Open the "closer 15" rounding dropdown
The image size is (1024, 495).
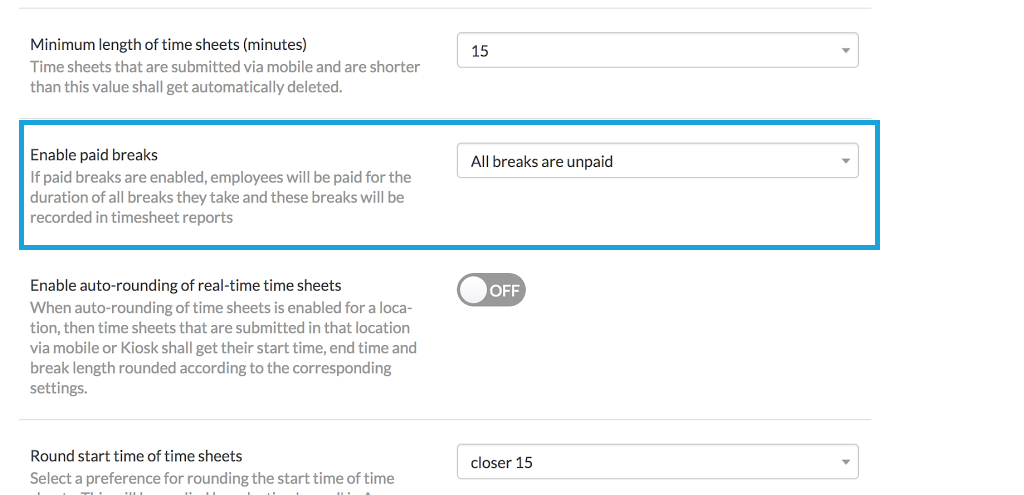656,462
